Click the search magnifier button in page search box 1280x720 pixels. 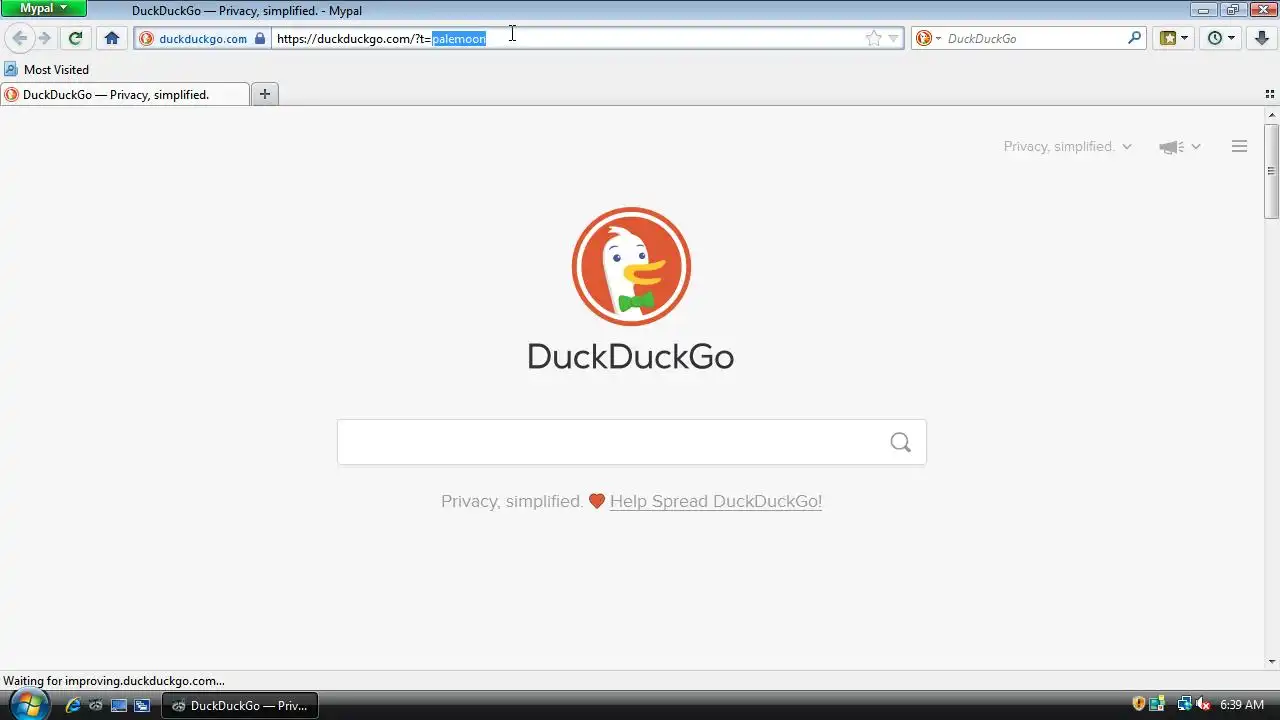(900, 442)
